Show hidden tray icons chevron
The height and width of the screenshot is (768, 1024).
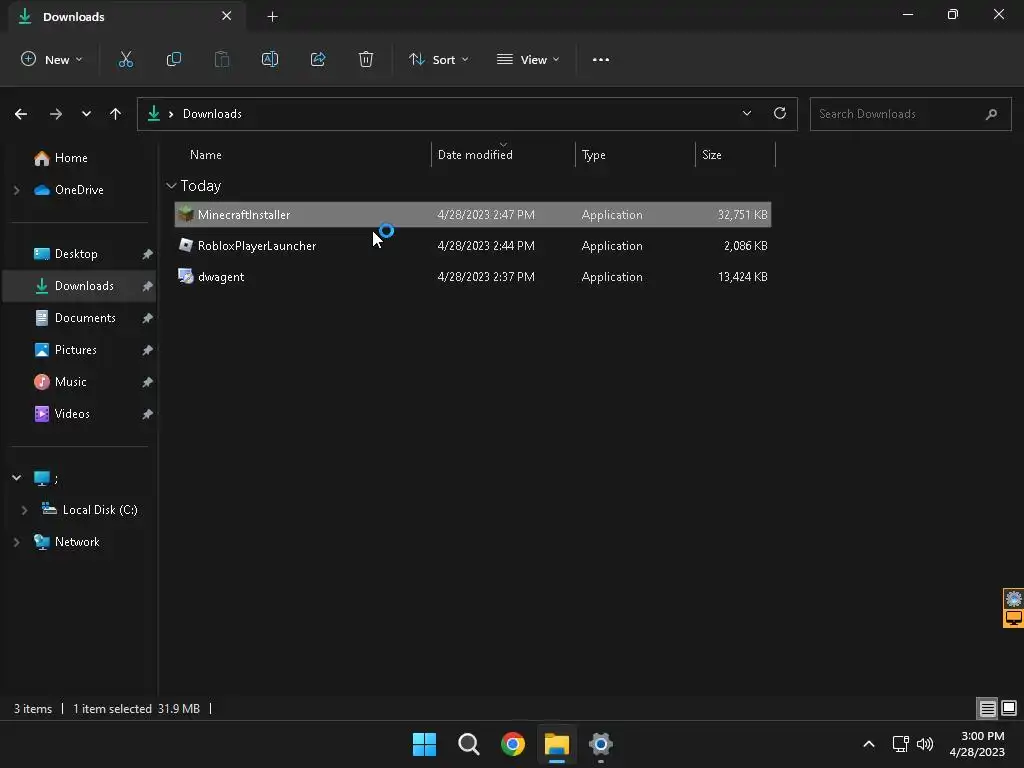[869, 744]
